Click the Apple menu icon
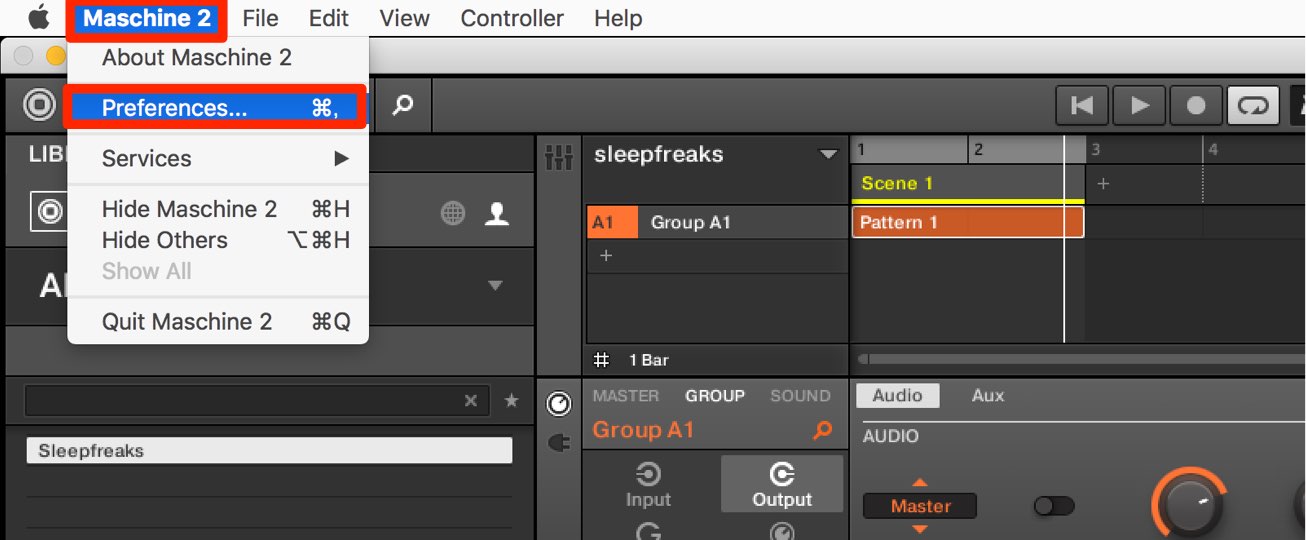This screenshot has height=540, width=1306. tap(38, 18)
